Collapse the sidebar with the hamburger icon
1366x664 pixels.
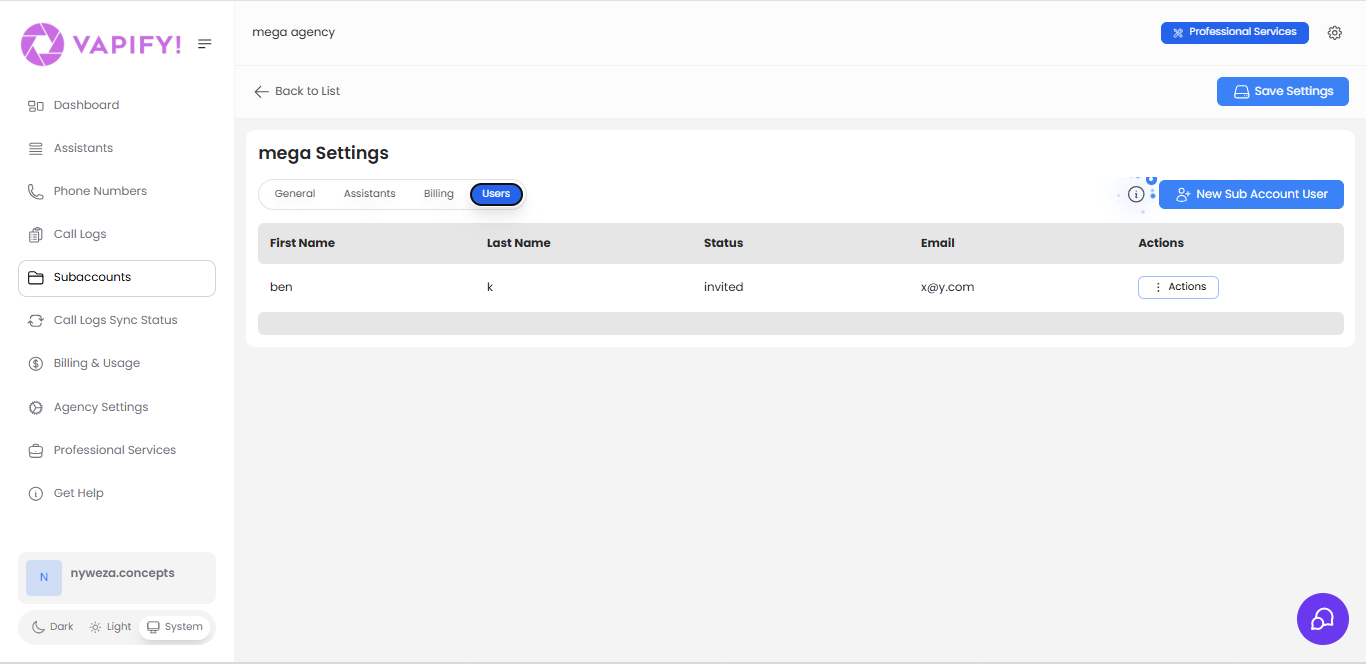204,43
